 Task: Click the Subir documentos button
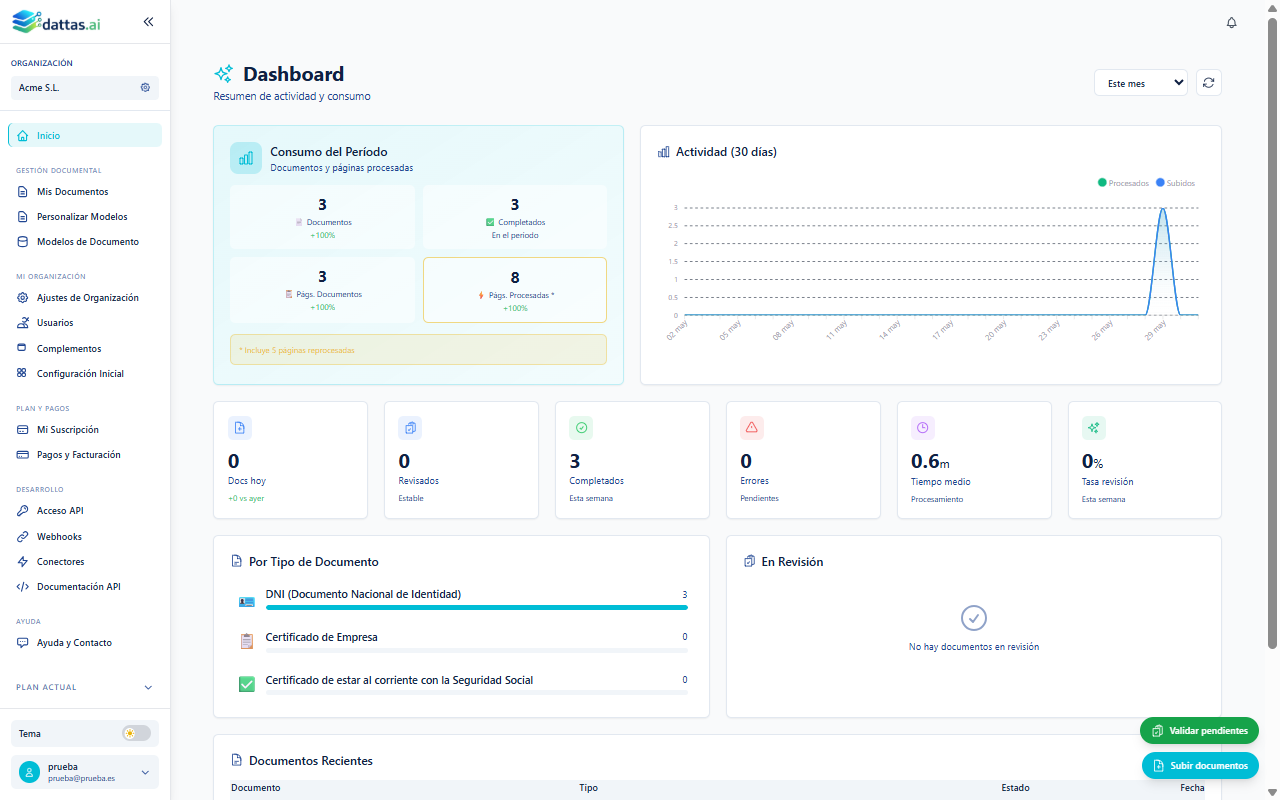pyautogui.click(x=1200, y=765)
